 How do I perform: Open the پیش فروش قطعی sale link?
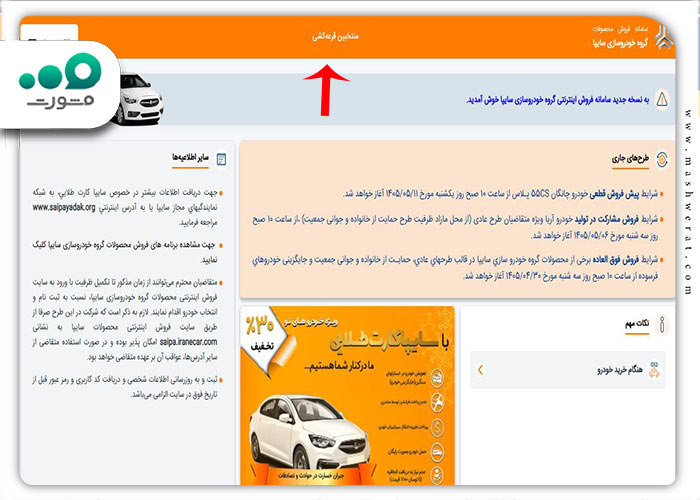tap(615, 194)
